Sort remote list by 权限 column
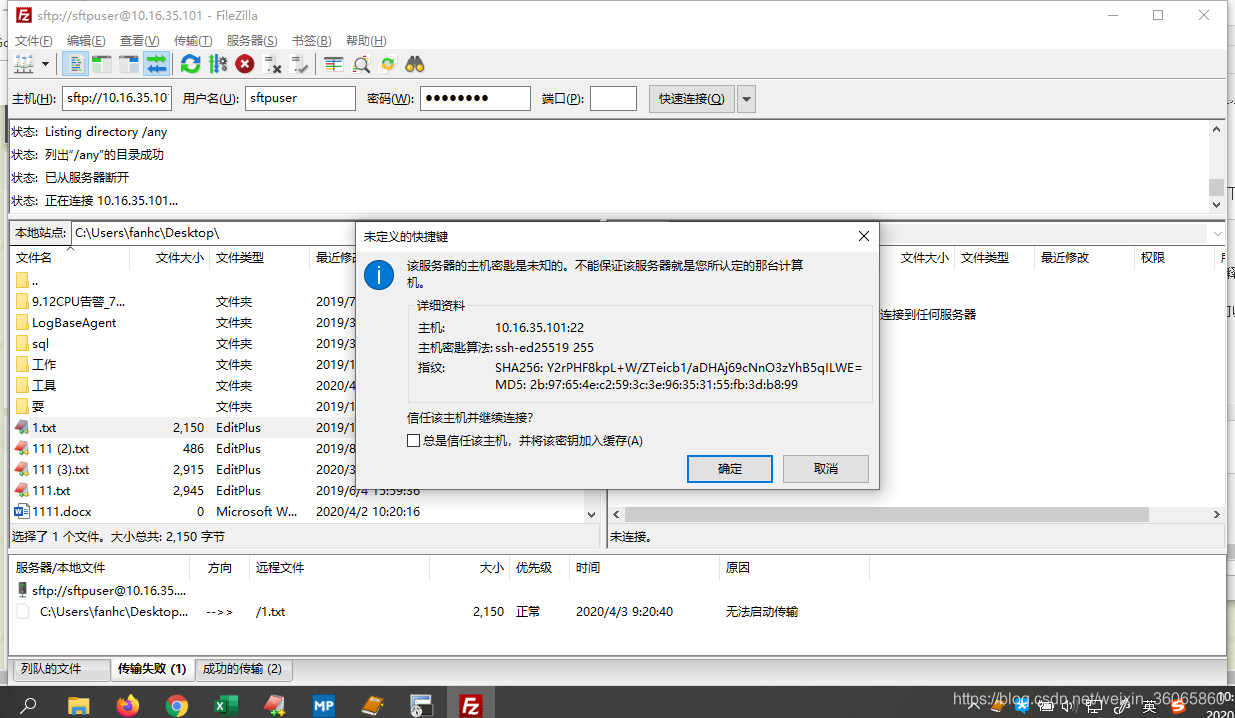The image size is (1235, 718). [x=1175, y=257]
